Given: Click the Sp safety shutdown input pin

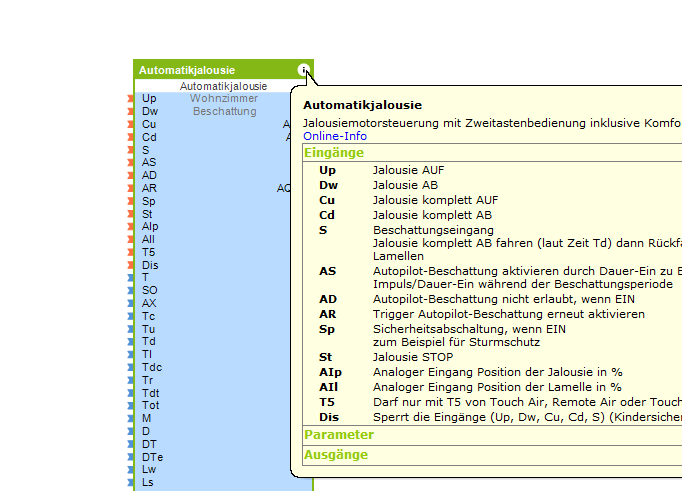Looking at the screenshot, I should click(131, 201).
